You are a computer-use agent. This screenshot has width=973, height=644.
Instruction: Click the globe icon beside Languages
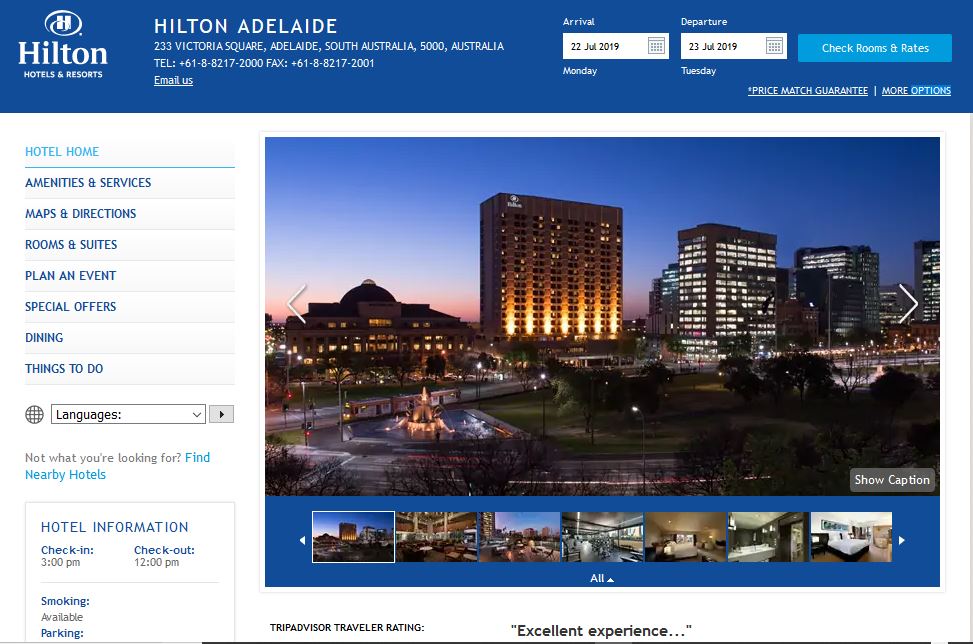click(x=34, y=414)
